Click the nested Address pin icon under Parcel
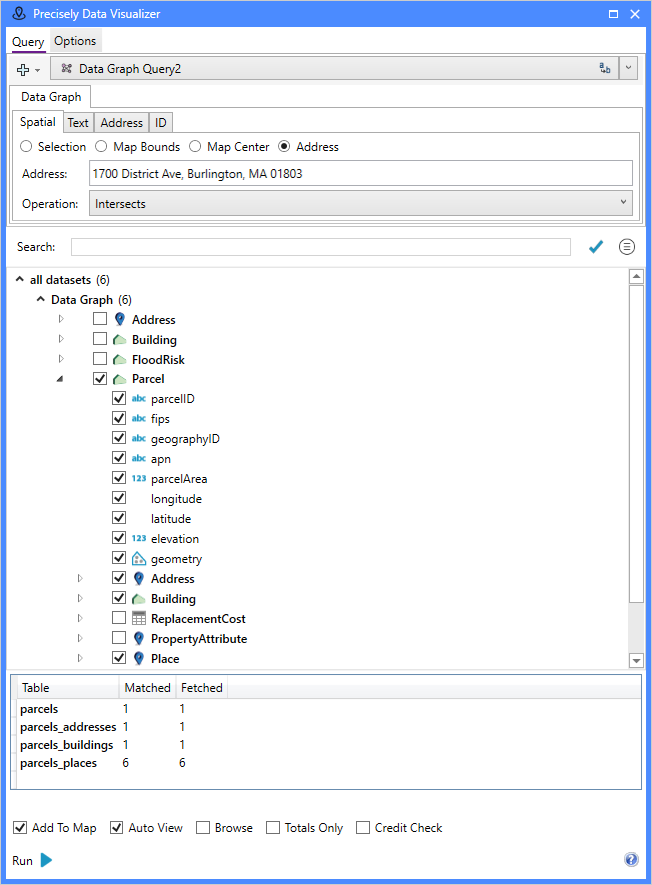The height and width of the screenshot is (885, 652). click(x=138, y=579)
